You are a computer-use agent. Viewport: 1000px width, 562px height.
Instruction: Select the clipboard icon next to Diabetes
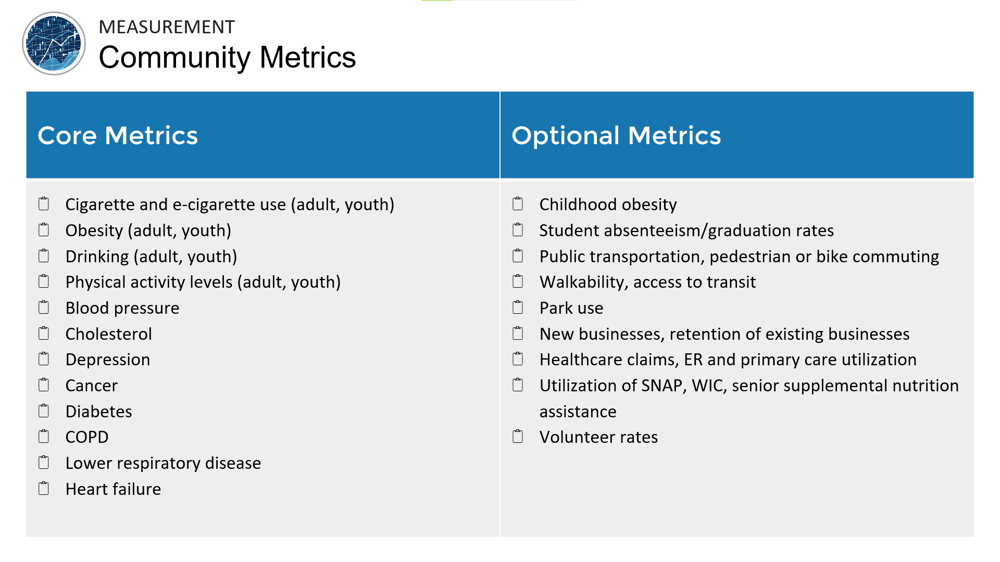(x=44, y=410)
